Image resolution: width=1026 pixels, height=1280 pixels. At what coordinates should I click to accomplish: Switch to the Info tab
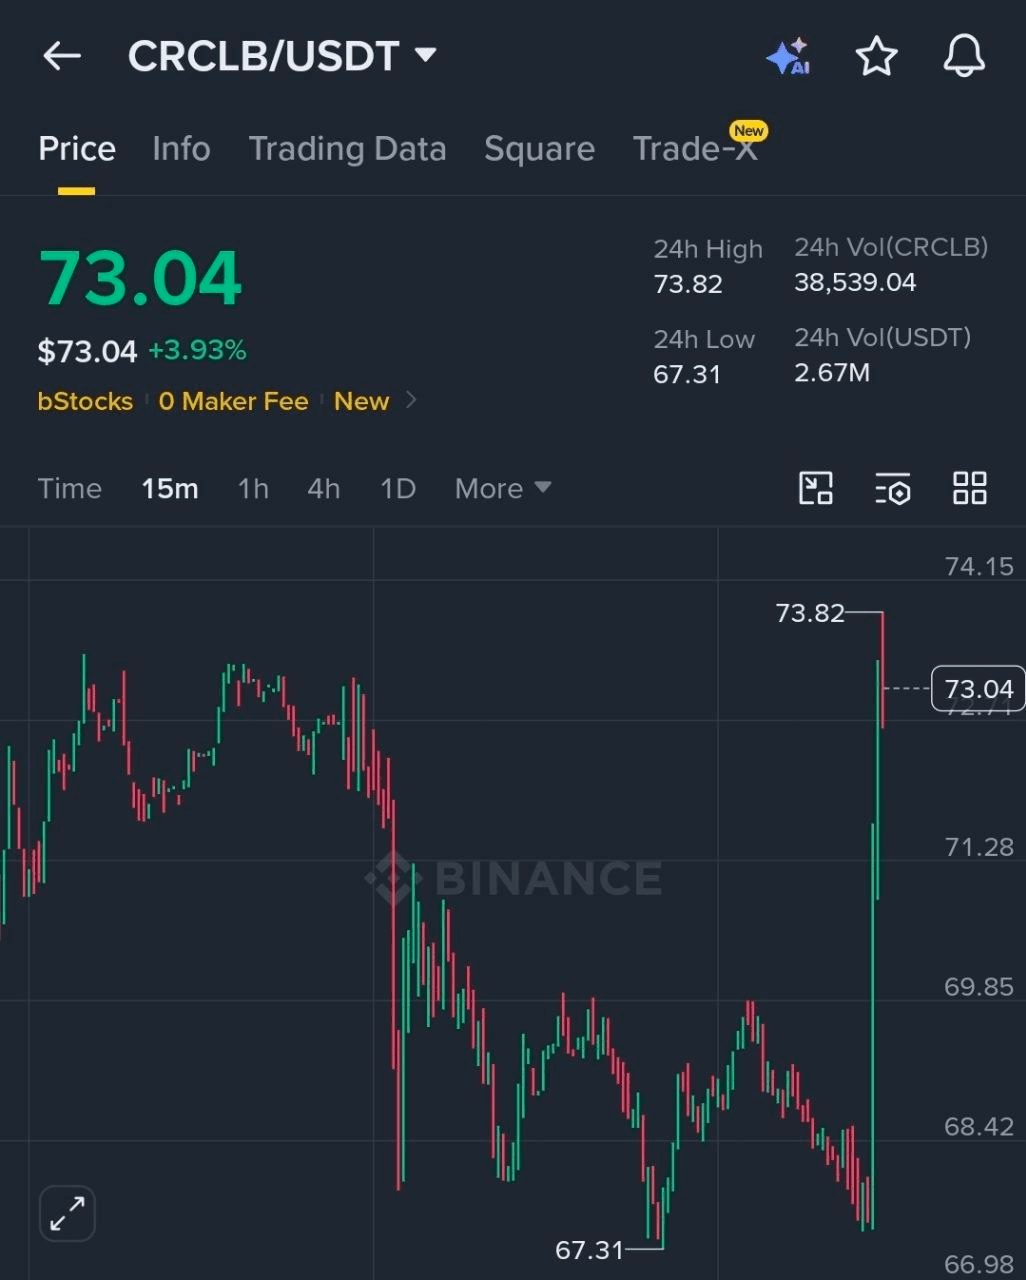coord(181,149)
